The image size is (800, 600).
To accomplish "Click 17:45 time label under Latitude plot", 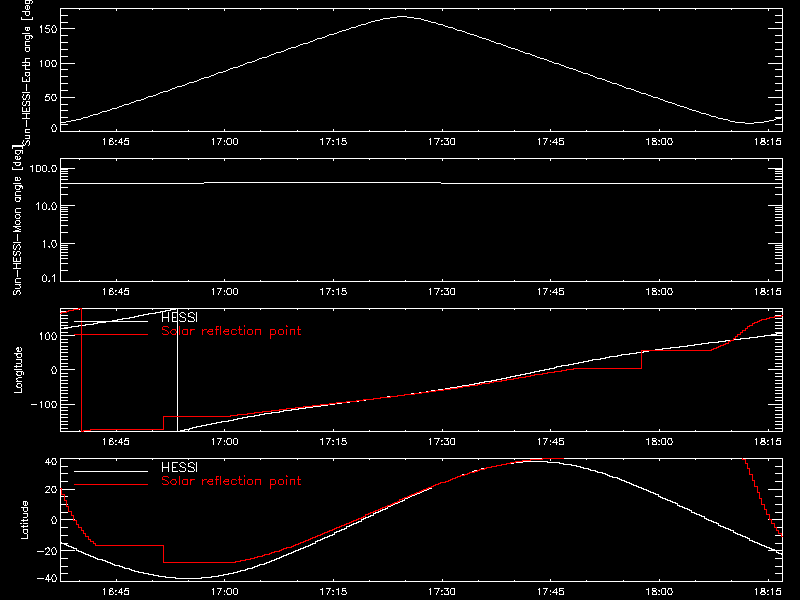I will click(x=551, y=591).
